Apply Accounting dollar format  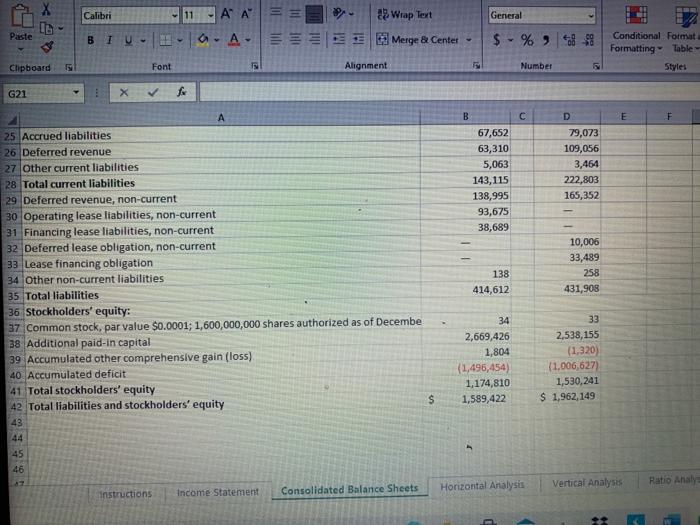(497, 40)
